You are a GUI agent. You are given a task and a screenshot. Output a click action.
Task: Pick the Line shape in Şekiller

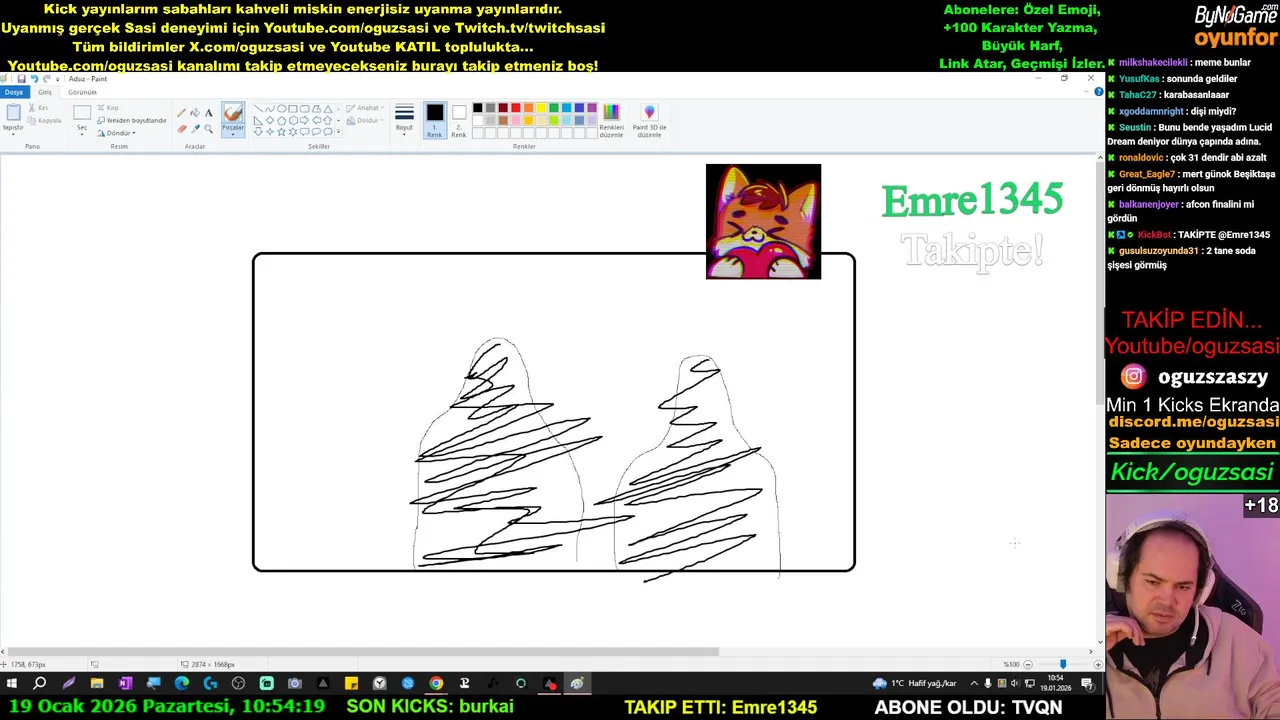pyautogui.click(x=258, y=108)
